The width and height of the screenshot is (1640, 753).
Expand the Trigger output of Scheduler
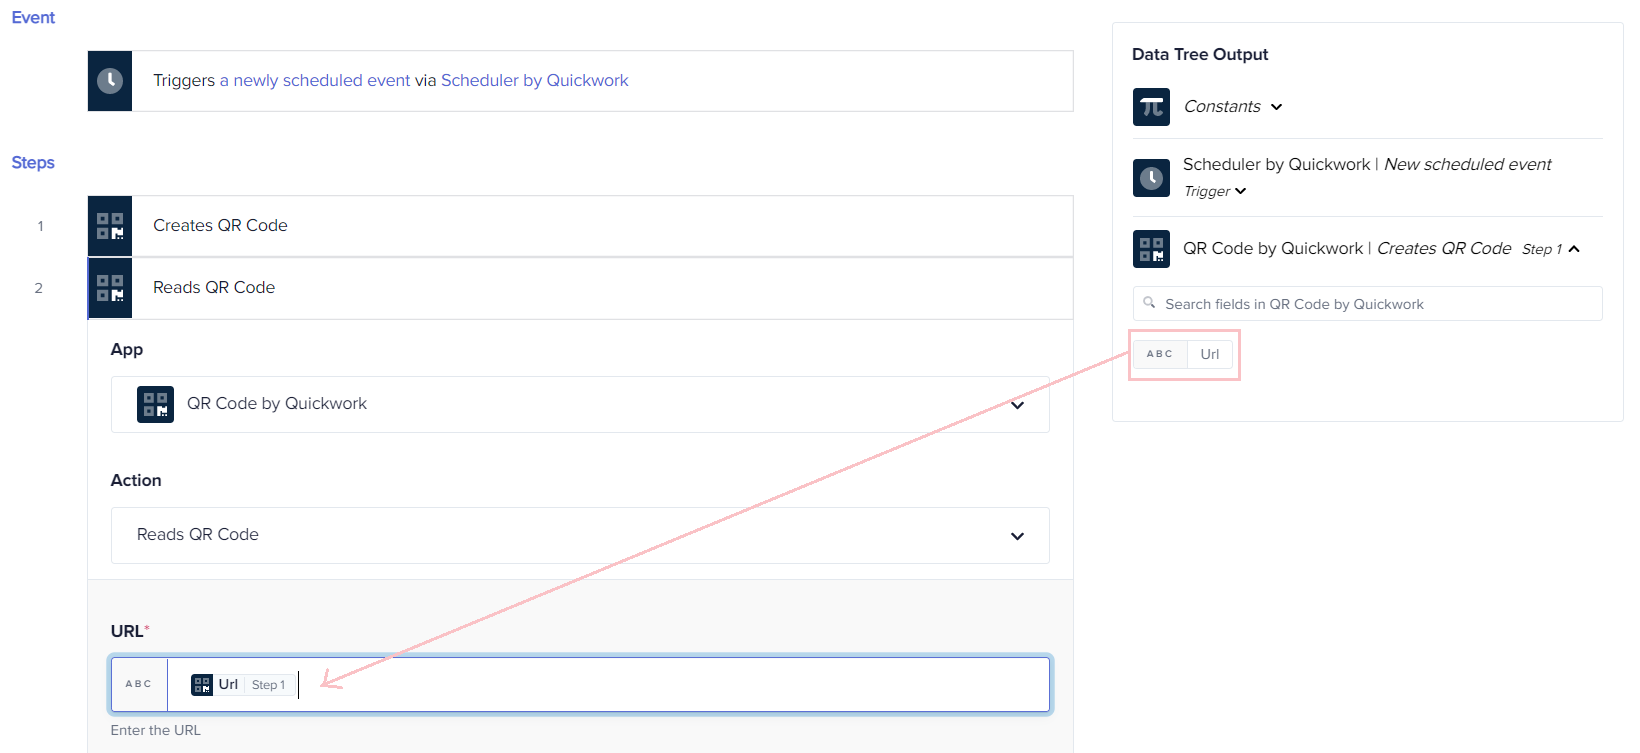[x=1241, y=191]
